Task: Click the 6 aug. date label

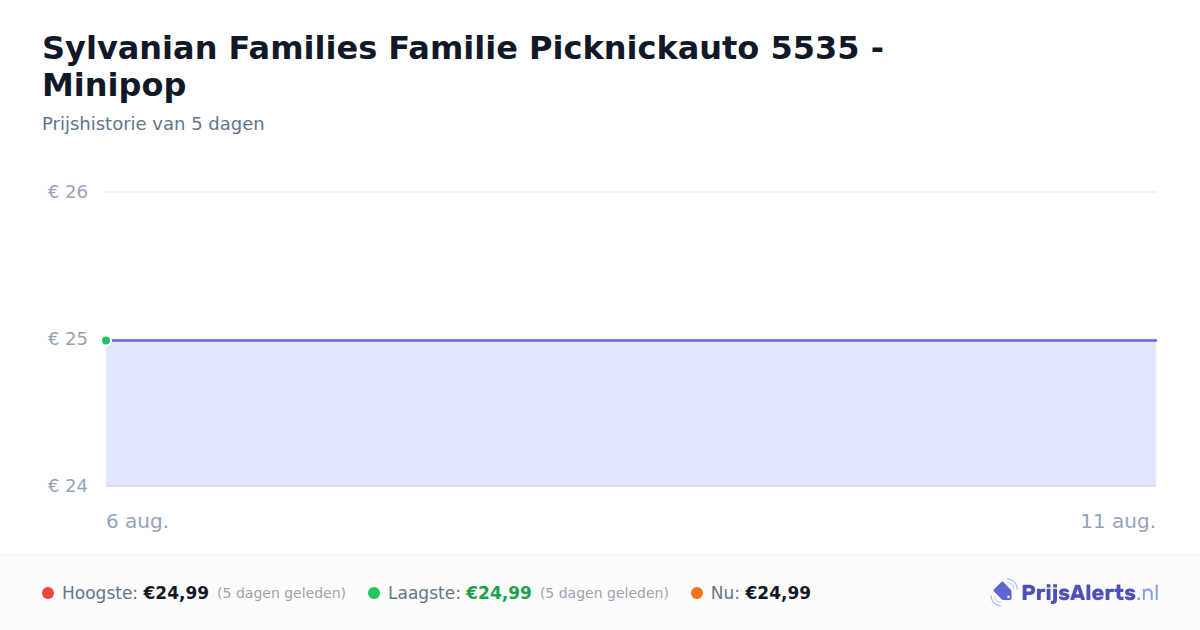Action: 138,521
